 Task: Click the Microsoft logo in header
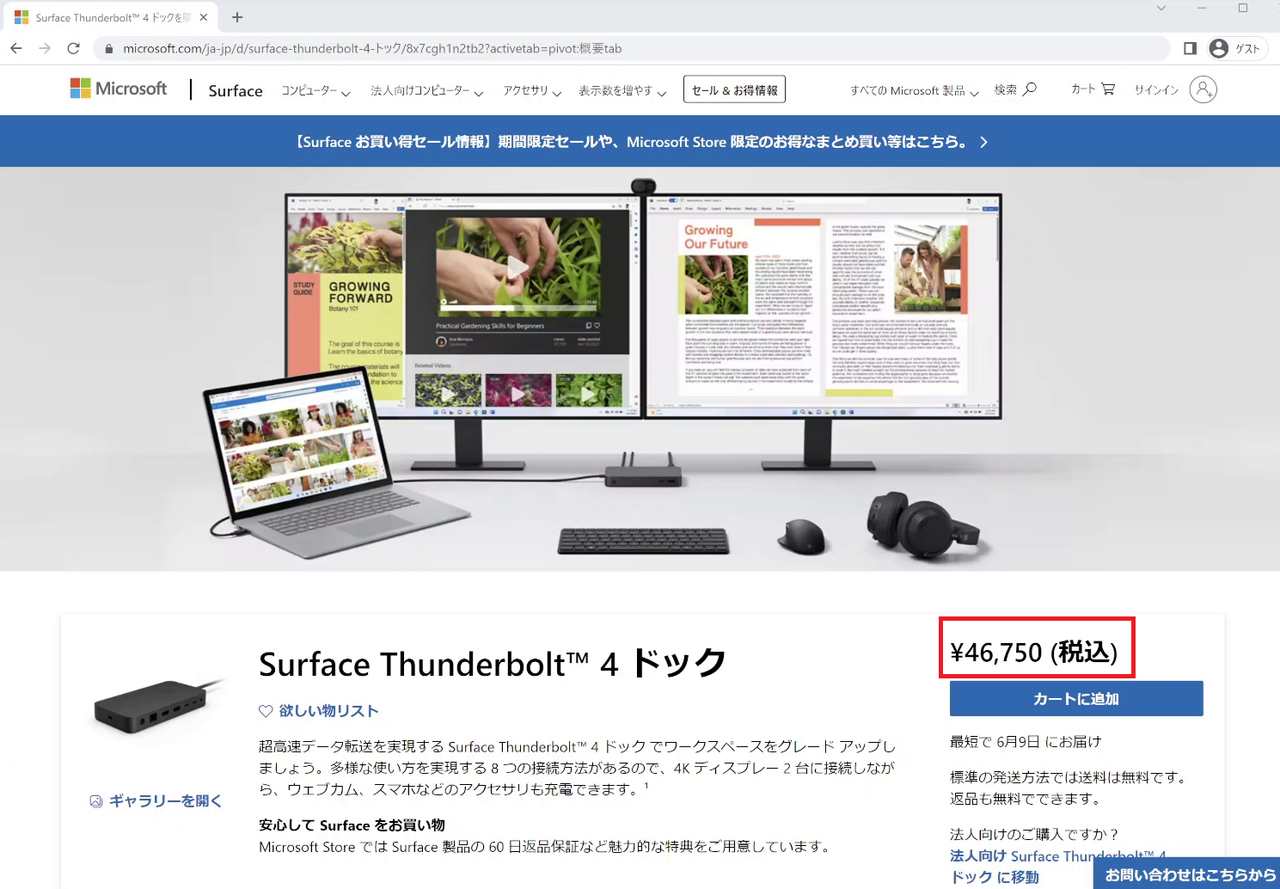click(118, 89)
